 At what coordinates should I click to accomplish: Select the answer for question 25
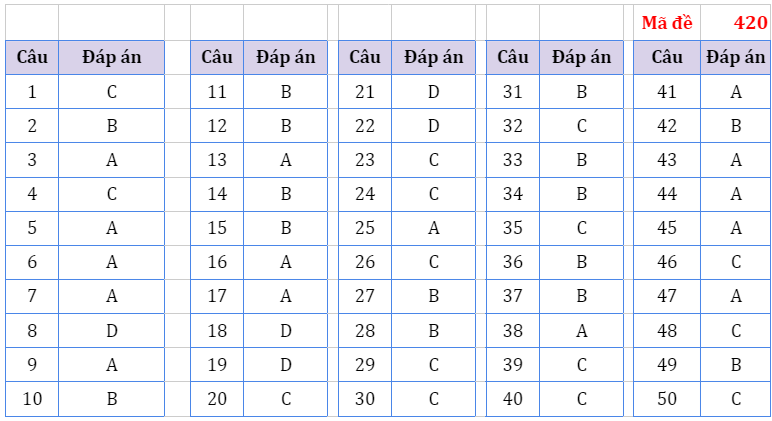tap(434, 228)
